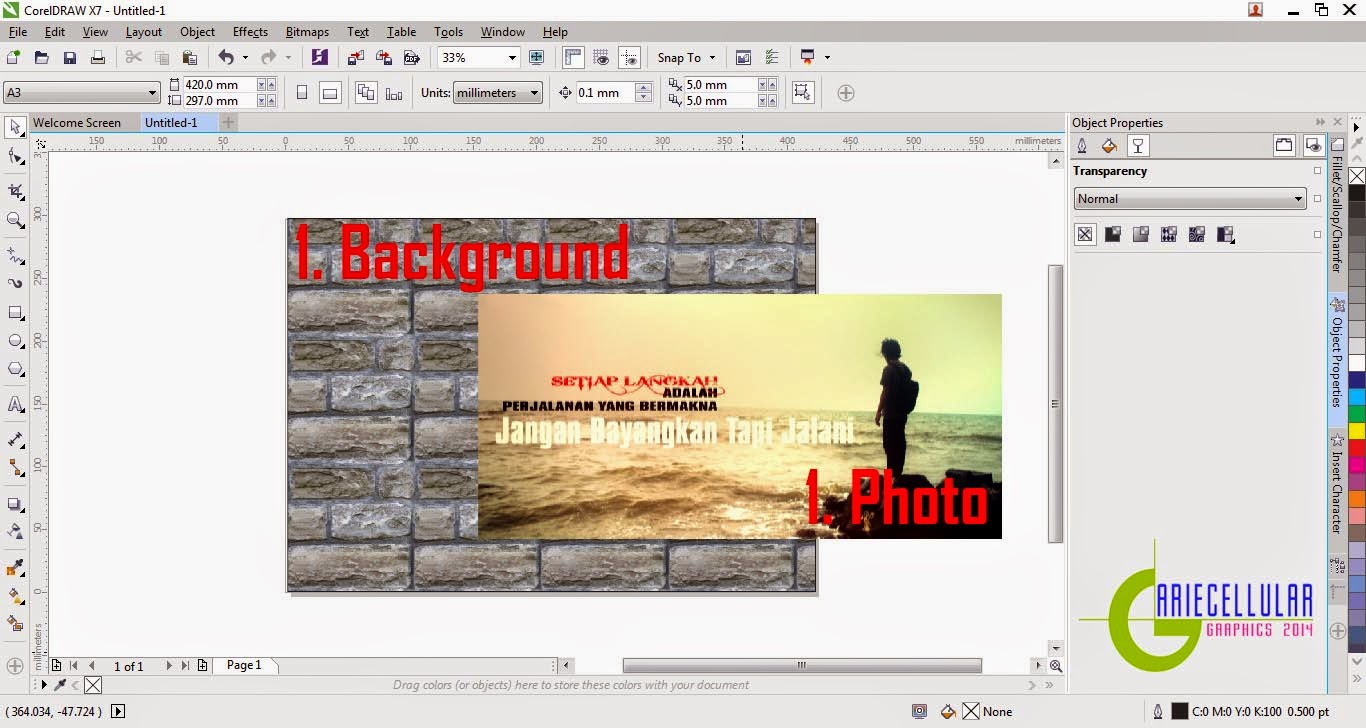Pick the No Color swatch in the palette
The height and width of the screenshot is (728, 1366).
point(1357,176)
